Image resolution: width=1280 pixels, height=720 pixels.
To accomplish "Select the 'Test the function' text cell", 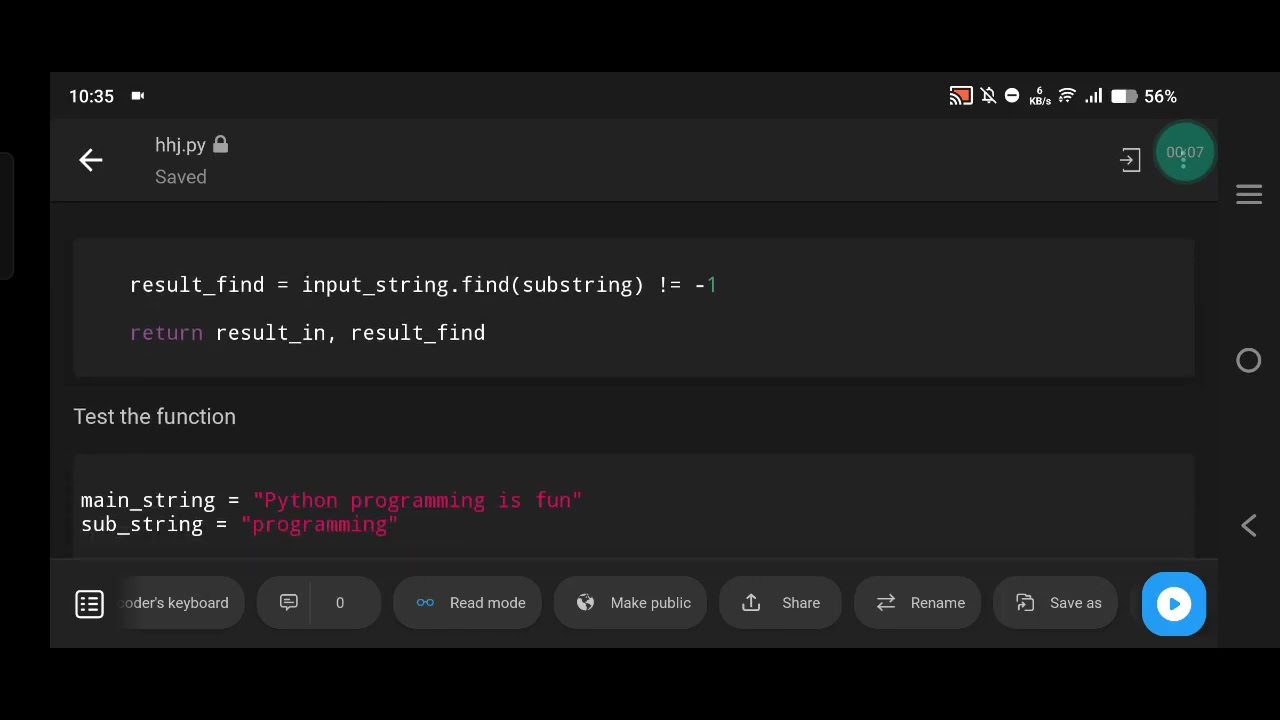I will pos(155,417).
